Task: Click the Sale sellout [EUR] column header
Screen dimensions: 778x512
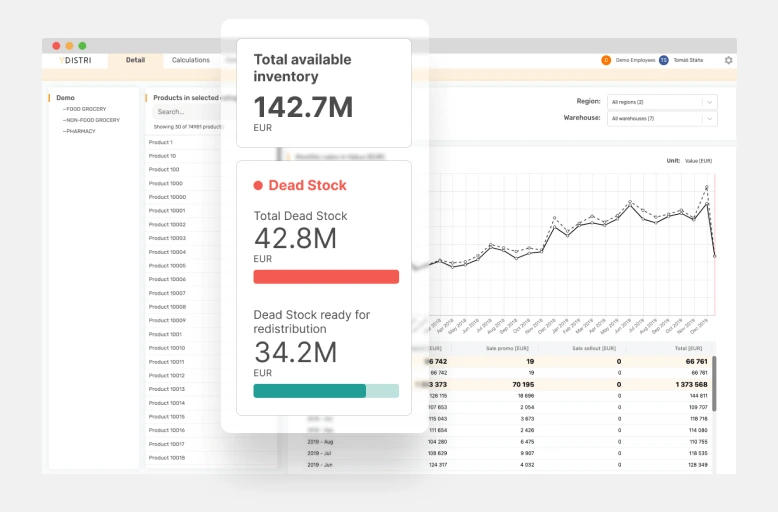Action: [x=594, y=349]
